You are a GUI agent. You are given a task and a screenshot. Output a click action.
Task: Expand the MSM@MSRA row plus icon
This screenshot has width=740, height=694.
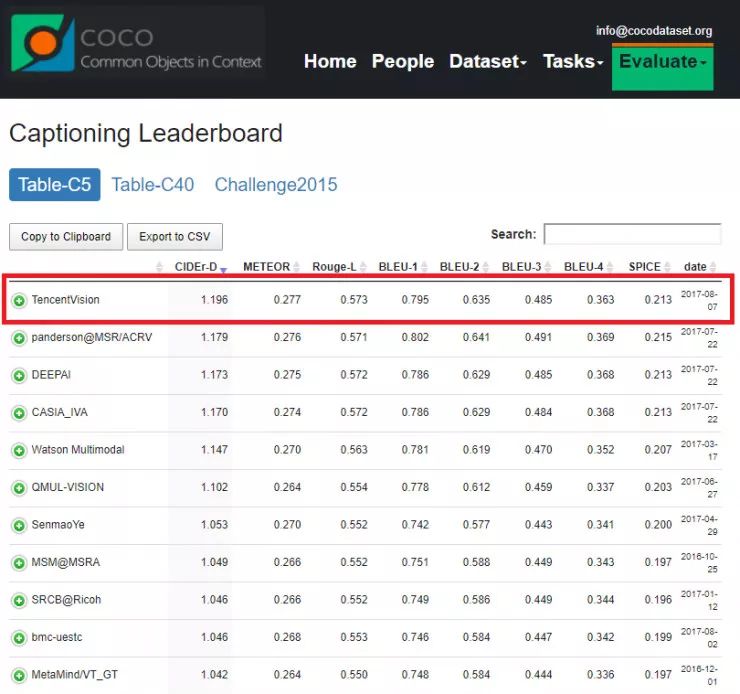point(19,563)
